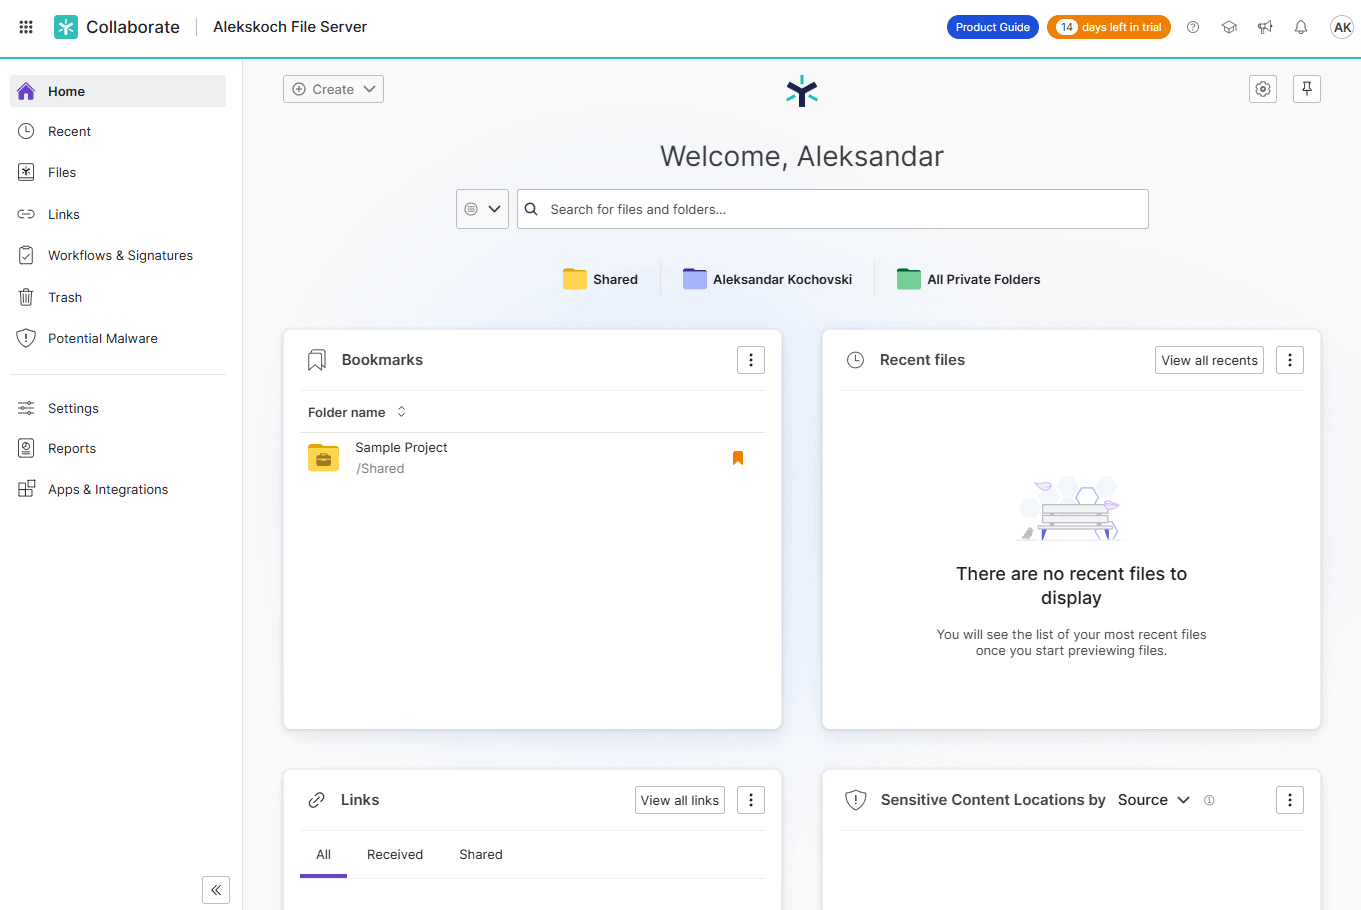Click the Sensitive Content info icon
This screenshot has width=1361, height=910.
[x=1209, y=800]
